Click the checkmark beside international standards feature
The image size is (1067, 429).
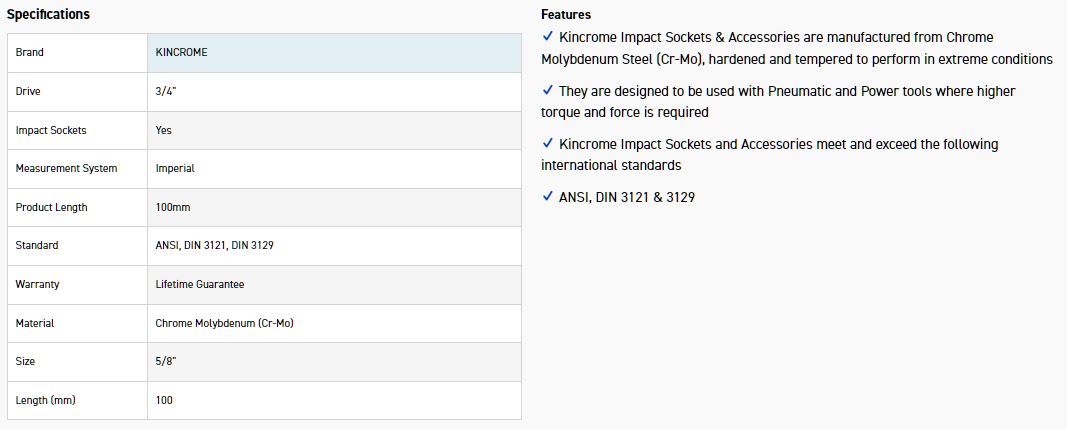point(547,144)
